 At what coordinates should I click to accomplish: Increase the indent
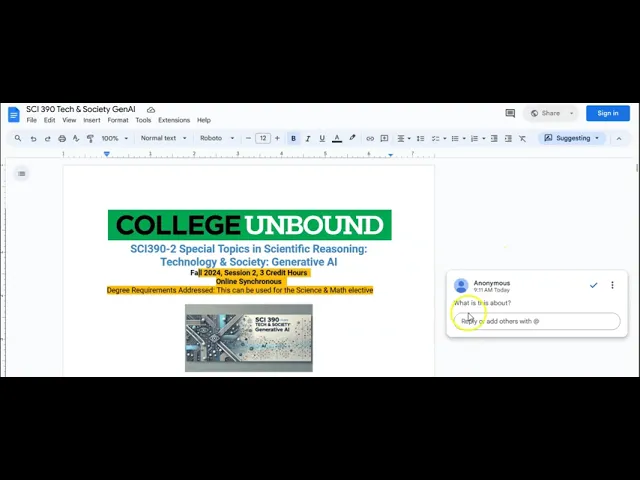[508, 139]
